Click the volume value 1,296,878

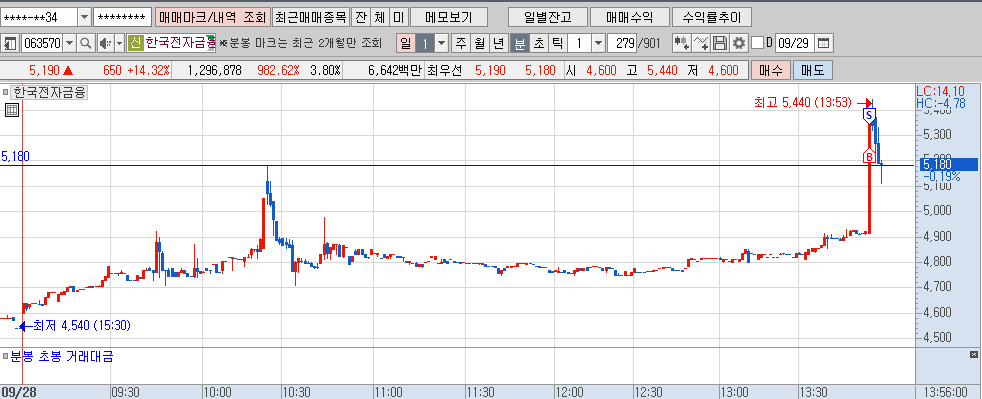(x=214, y=70)
